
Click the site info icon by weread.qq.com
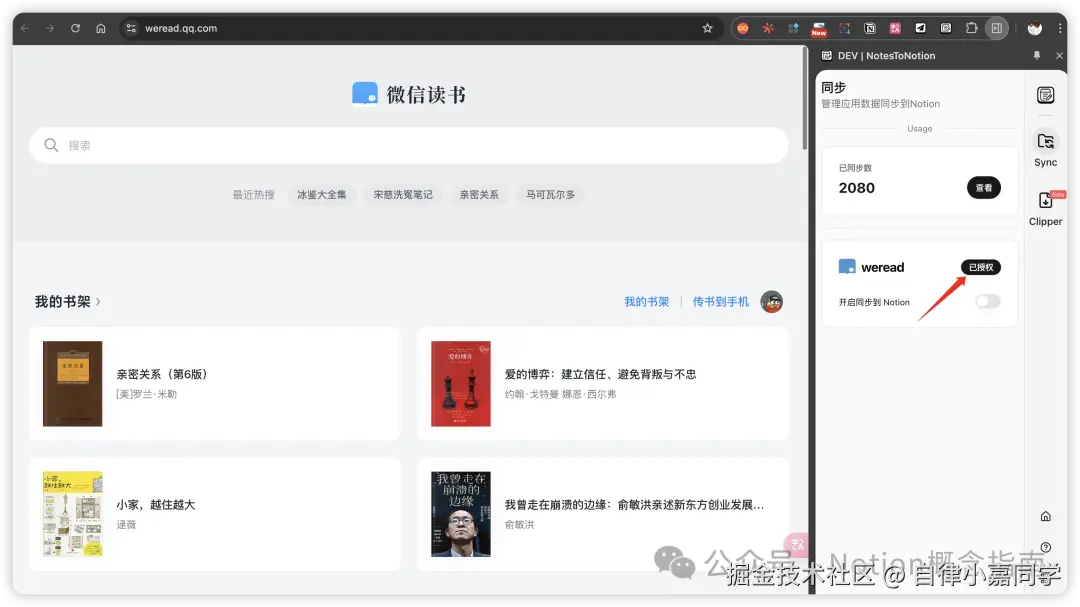[x=131, y=28]
